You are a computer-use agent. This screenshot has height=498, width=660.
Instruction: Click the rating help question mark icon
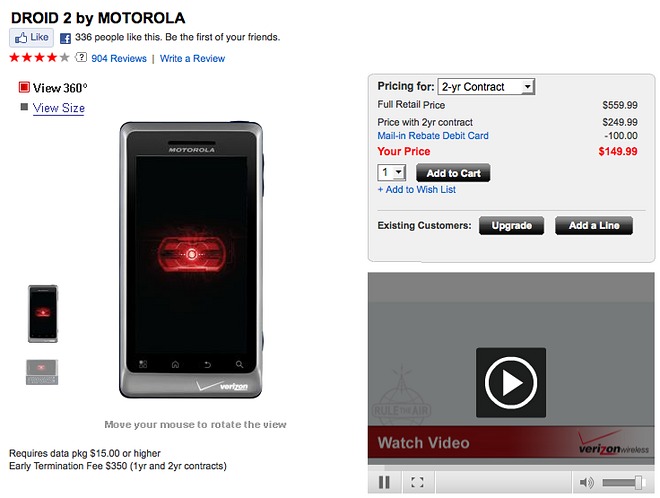pyautogui.click(x=81, y=57)
